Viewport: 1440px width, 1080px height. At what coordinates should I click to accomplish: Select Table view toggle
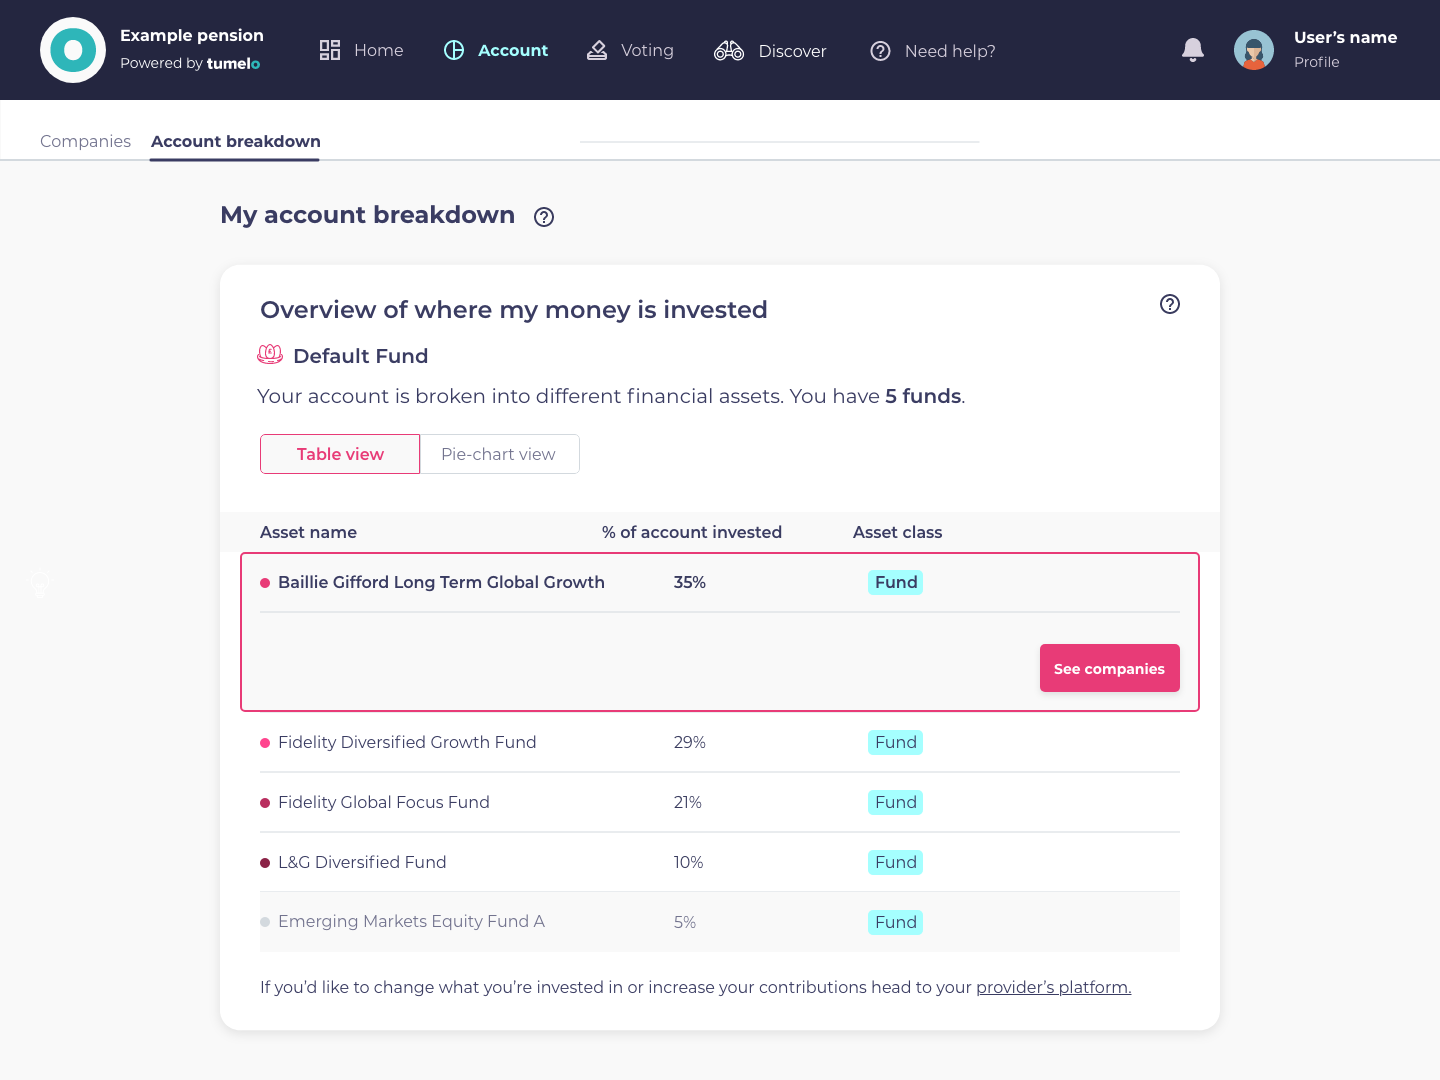point(340,454)
